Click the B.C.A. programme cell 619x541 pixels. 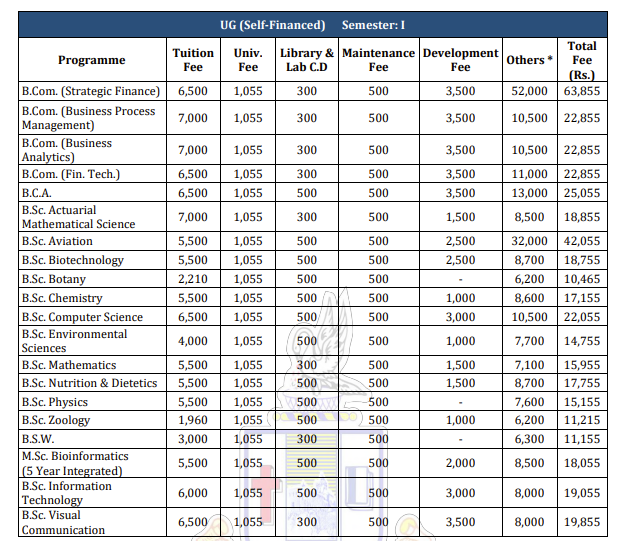pos(39,192)
